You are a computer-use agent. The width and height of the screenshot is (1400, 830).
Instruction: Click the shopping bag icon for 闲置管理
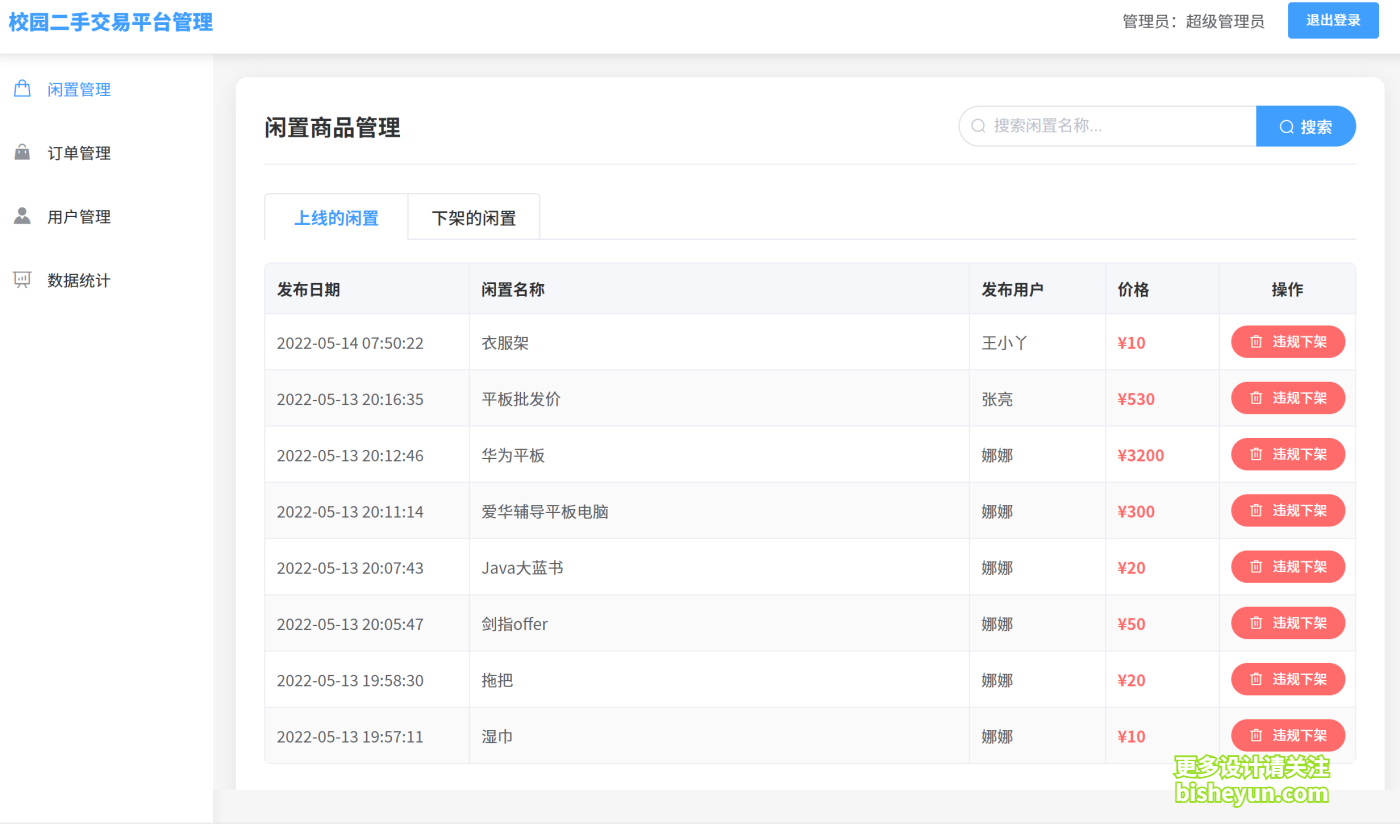click(x=22, y=89)
